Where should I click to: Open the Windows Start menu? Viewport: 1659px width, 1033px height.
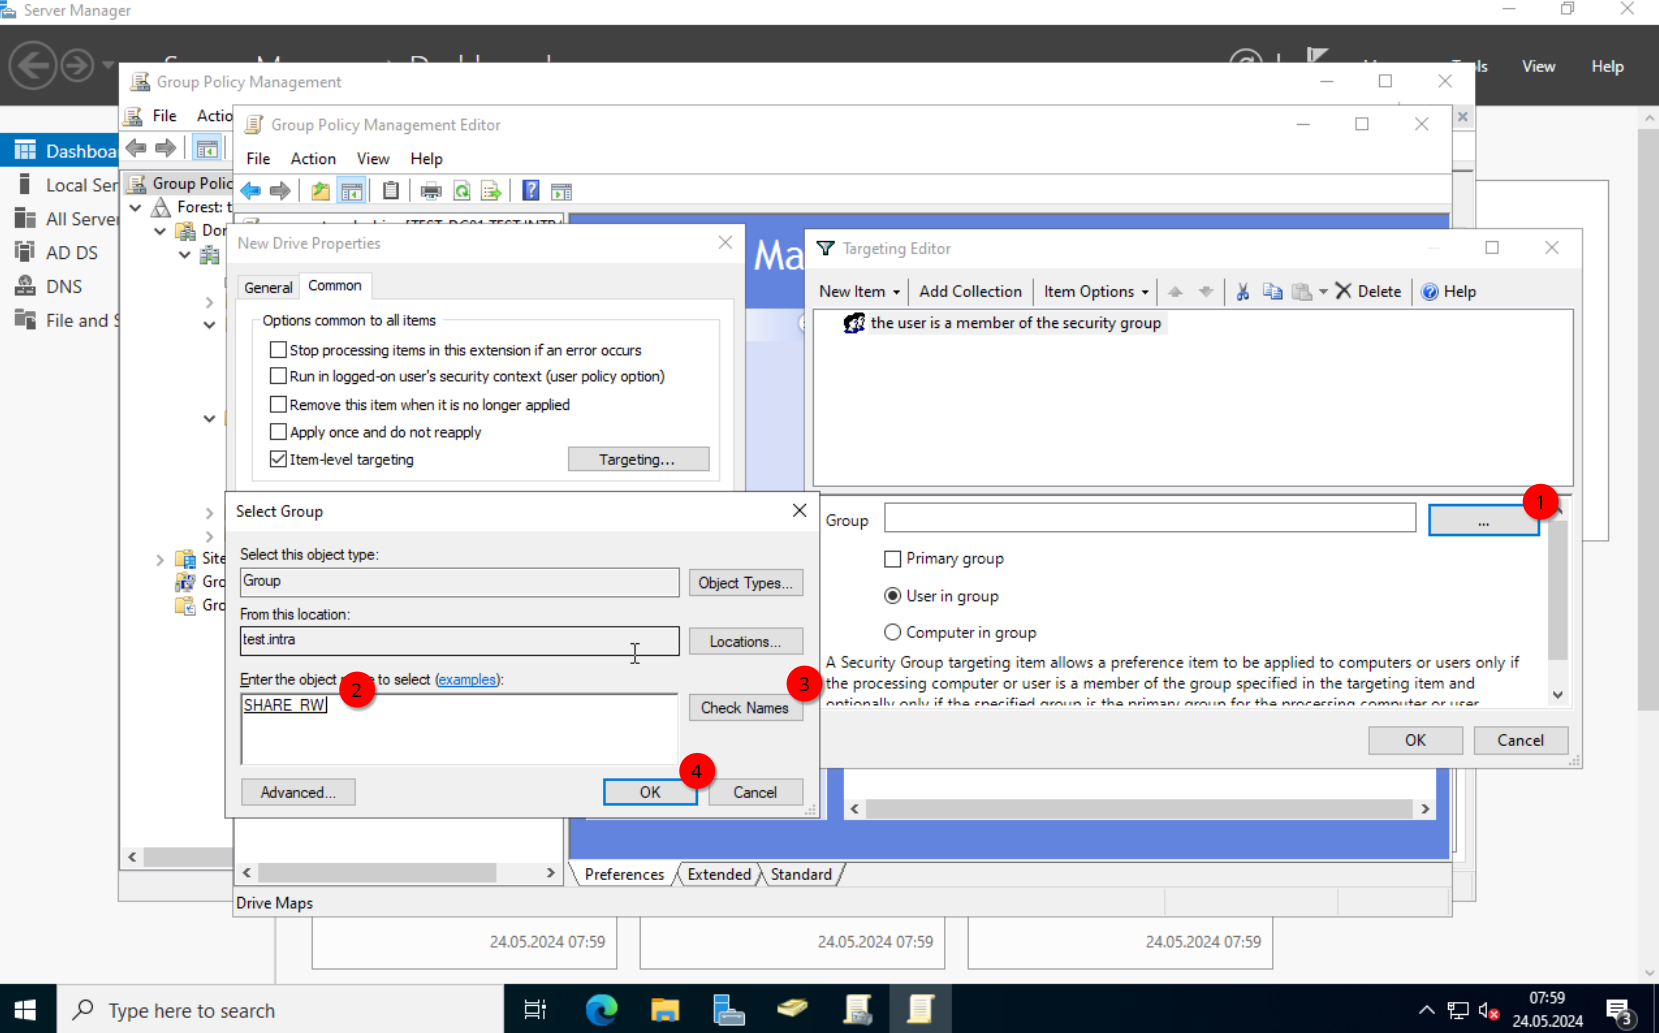(x=26, y=1009)
